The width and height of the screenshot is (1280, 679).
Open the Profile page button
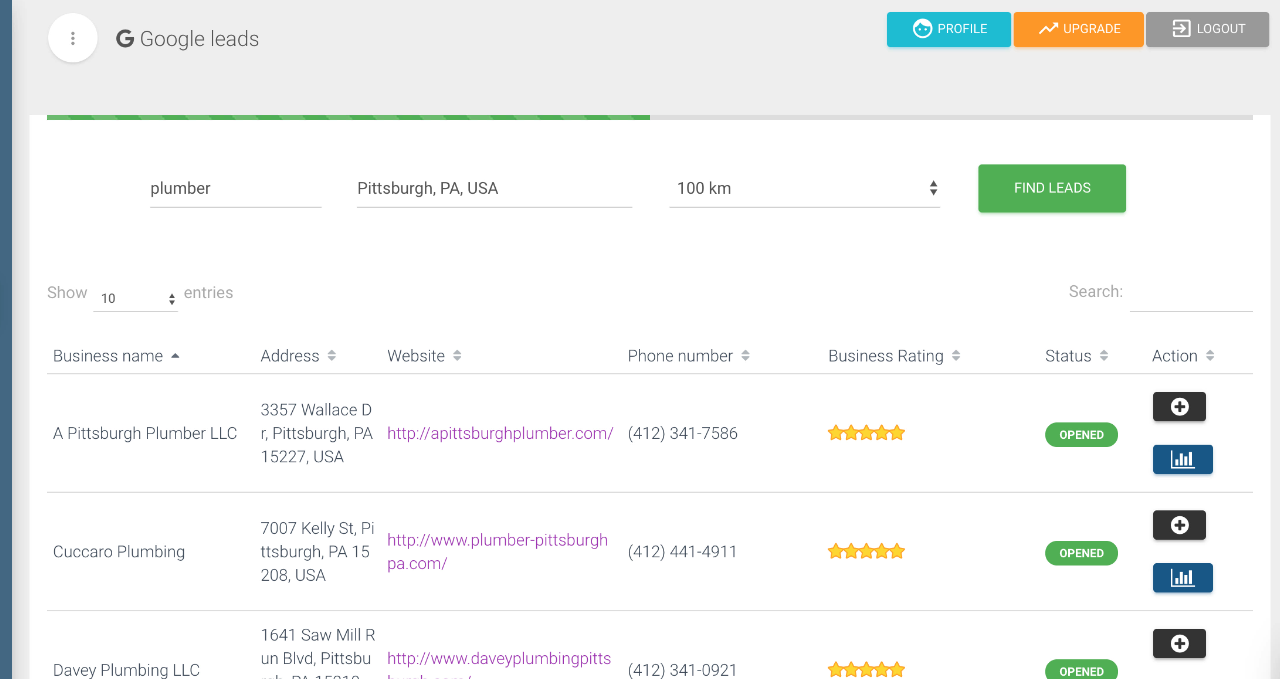(x=948, y=29)
